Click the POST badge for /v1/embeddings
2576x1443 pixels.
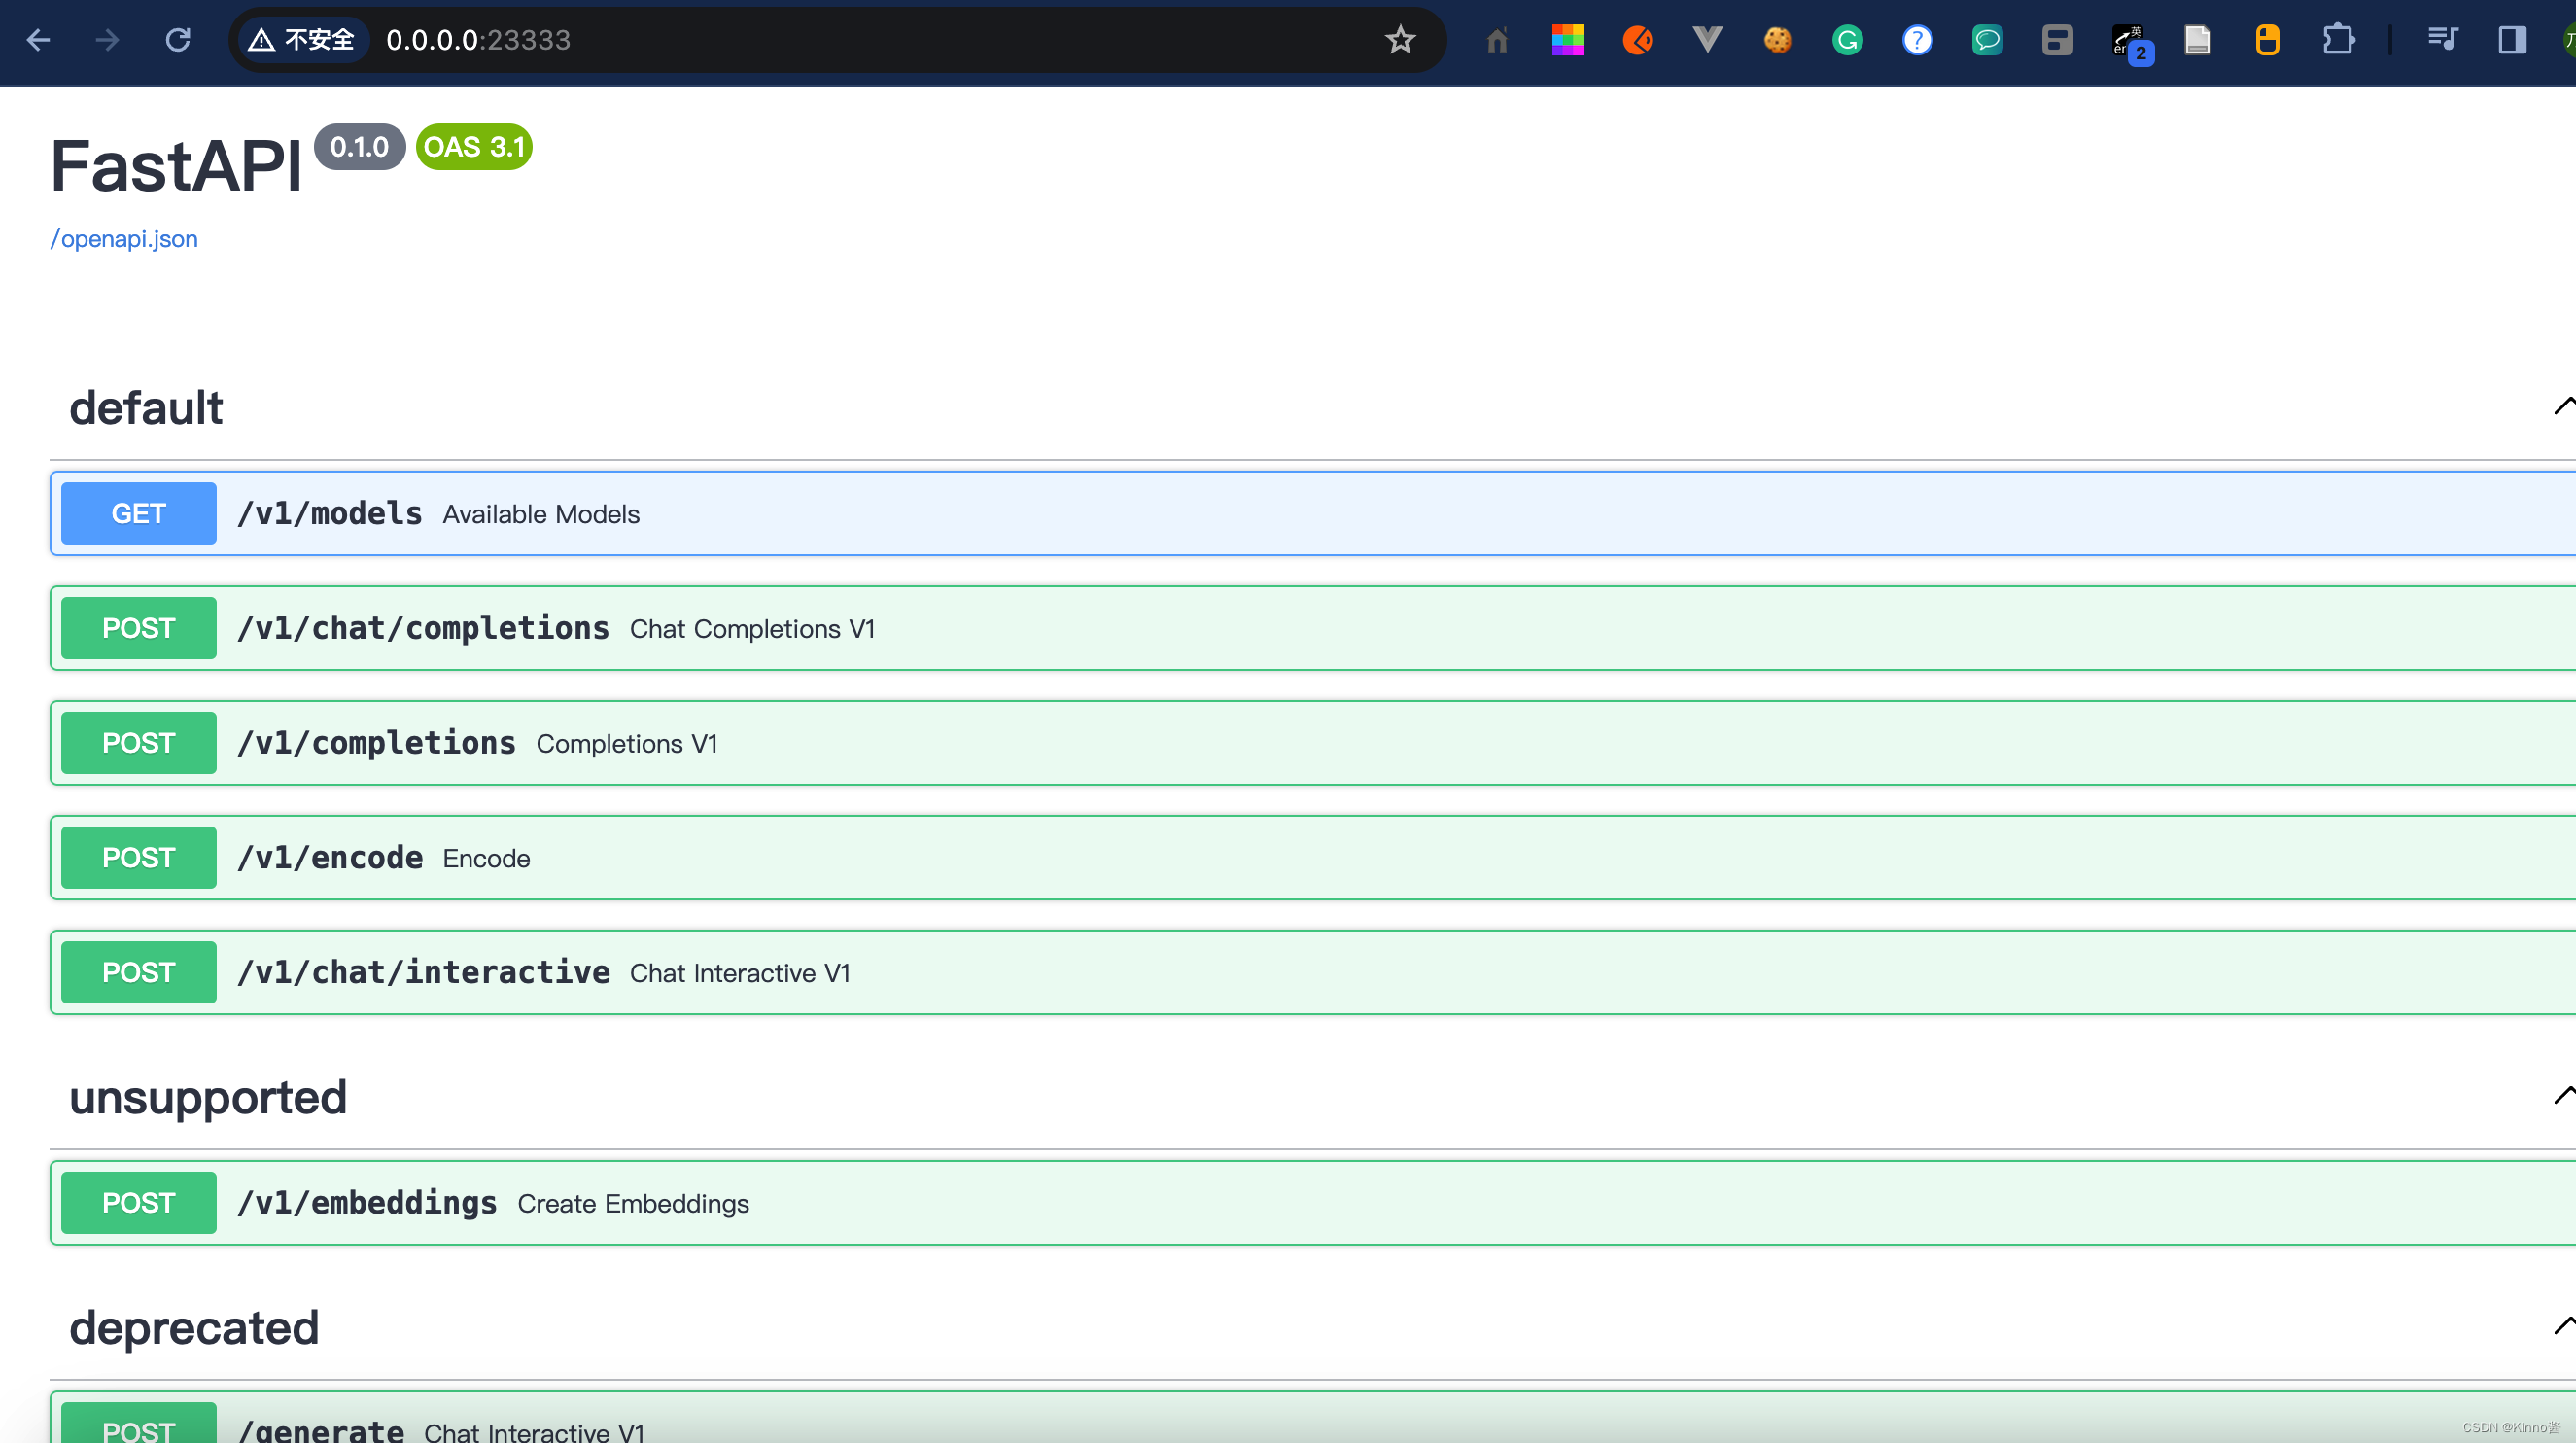click(x=139, y=1202)
